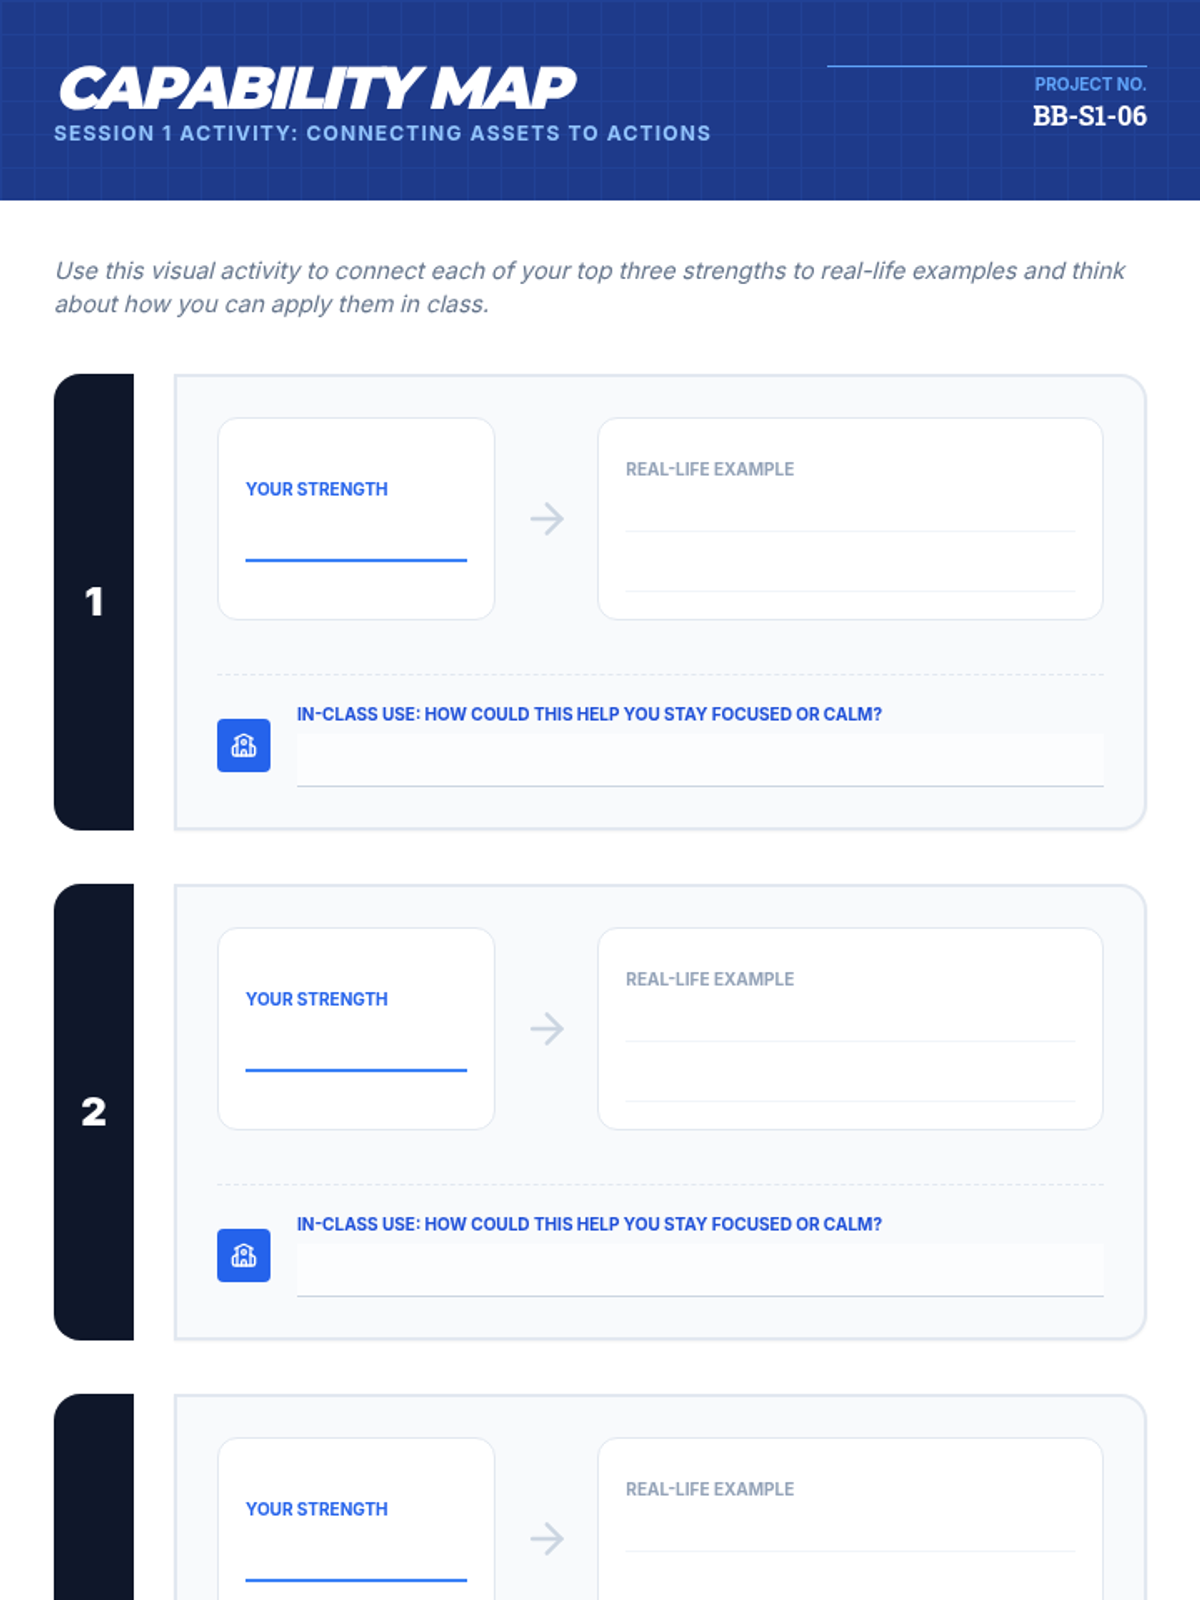Select the number 1 sidebar tab
The height and width of the screenshot is (1600, 1200).
[94, 602]
